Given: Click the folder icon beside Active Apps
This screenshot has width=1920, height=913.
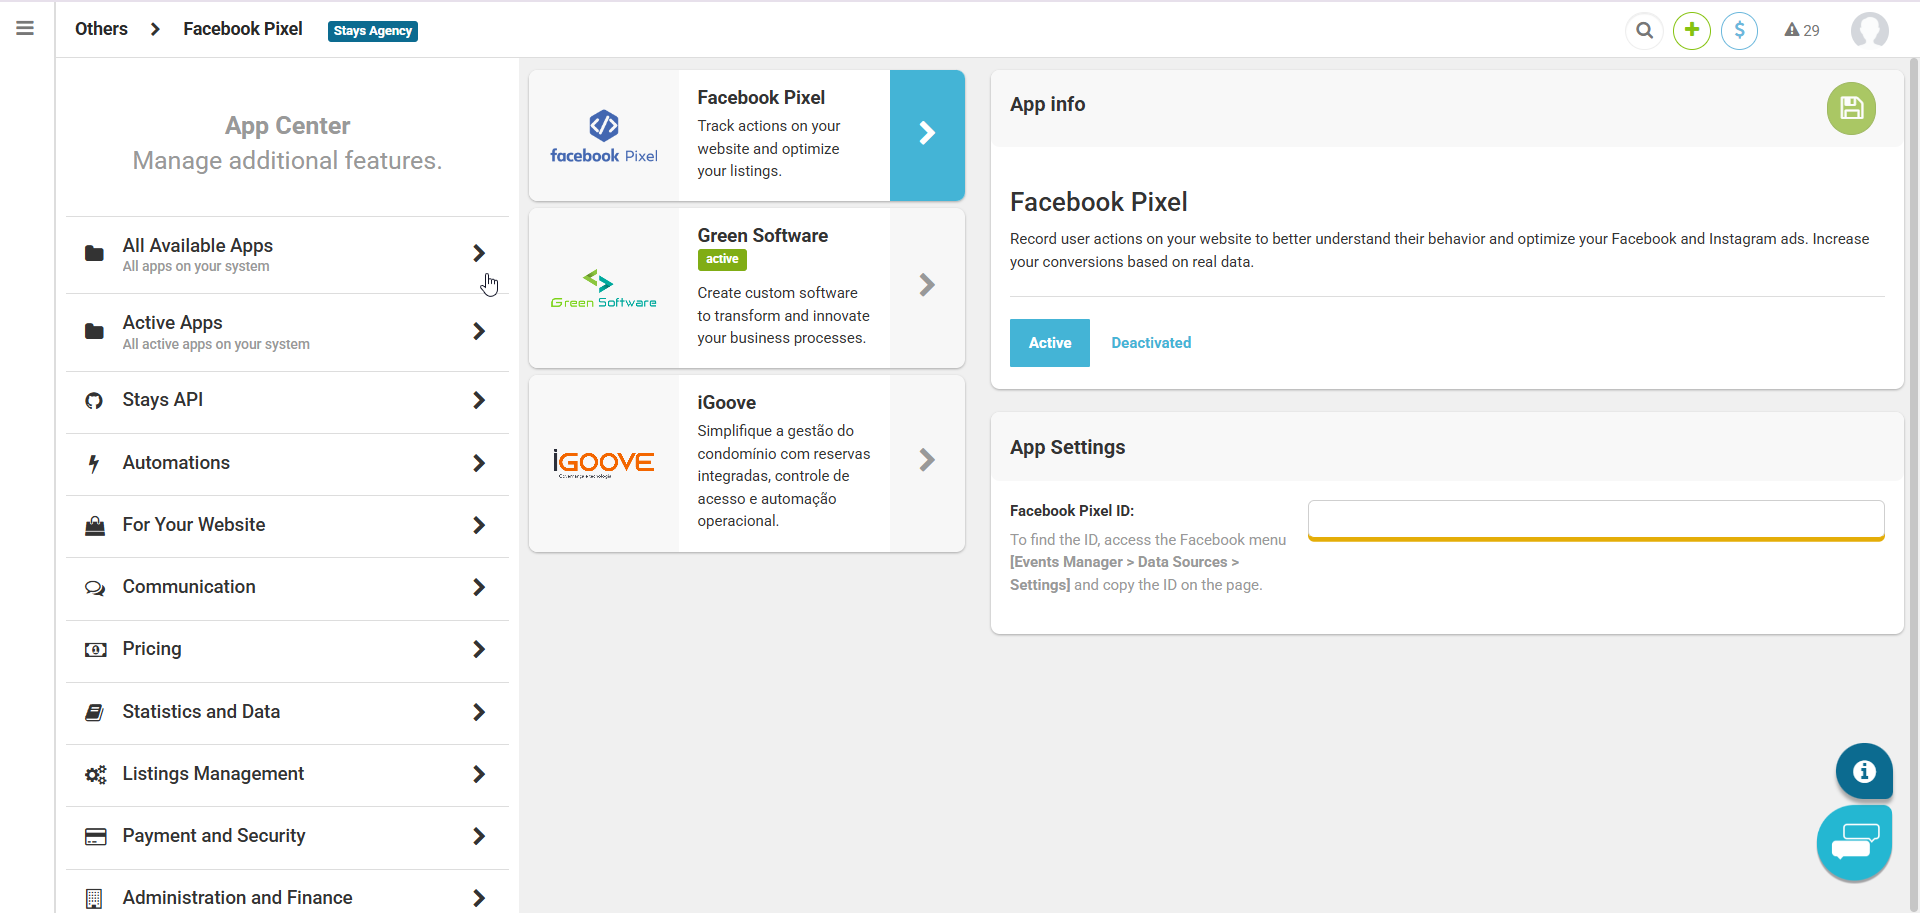Looking at the screenshot, I should click(x=94, y=331).
